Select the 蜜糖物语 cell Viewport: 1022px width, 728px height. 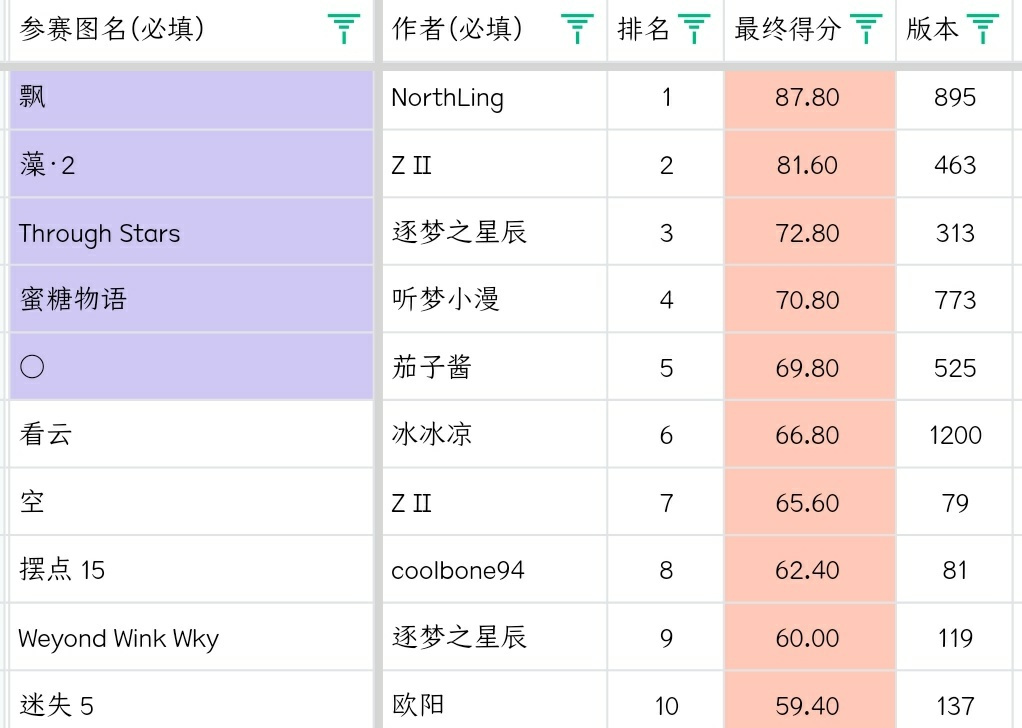191,300
